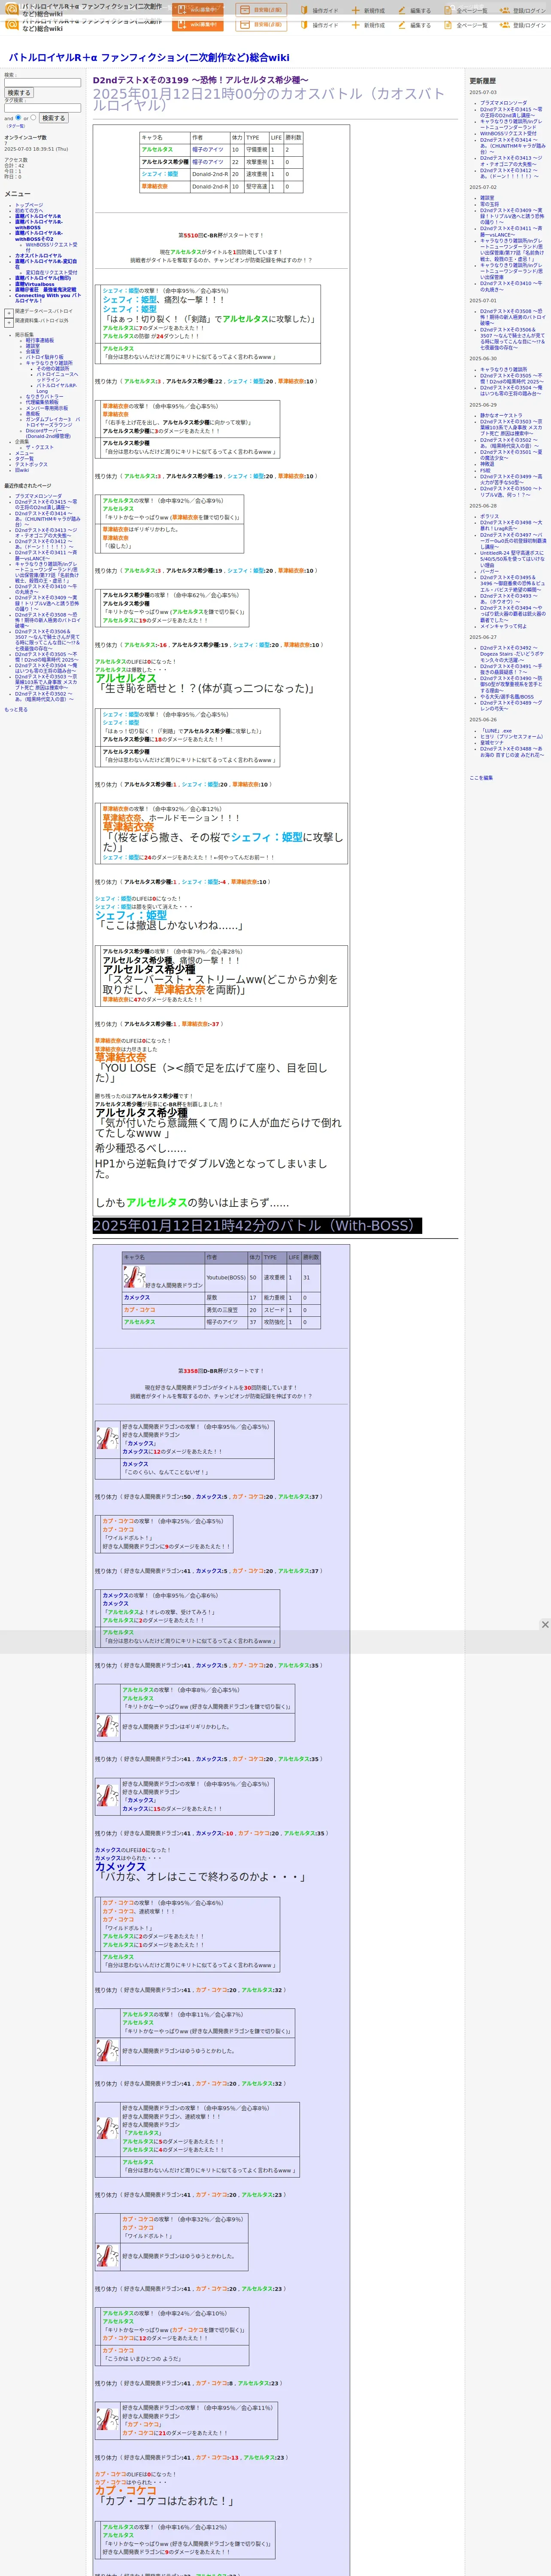This screenshot has height=2576, width=551.
Task: Open Discordサーバー(Donald-2nd様管理) link
Action: [x=48, y=433]
